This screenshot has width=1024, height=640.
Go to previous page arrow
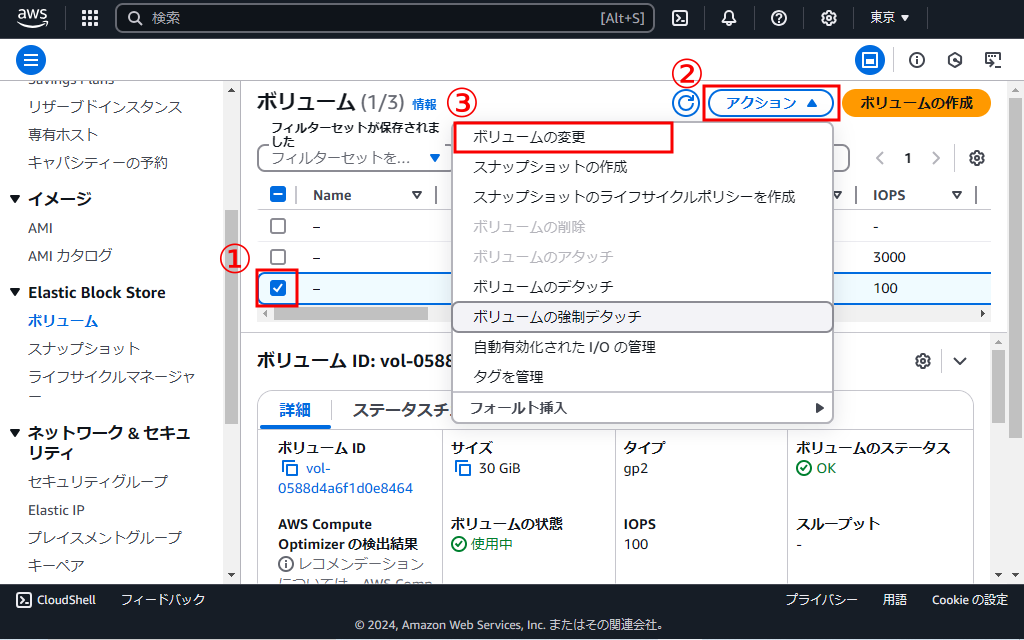coord(880,158)
